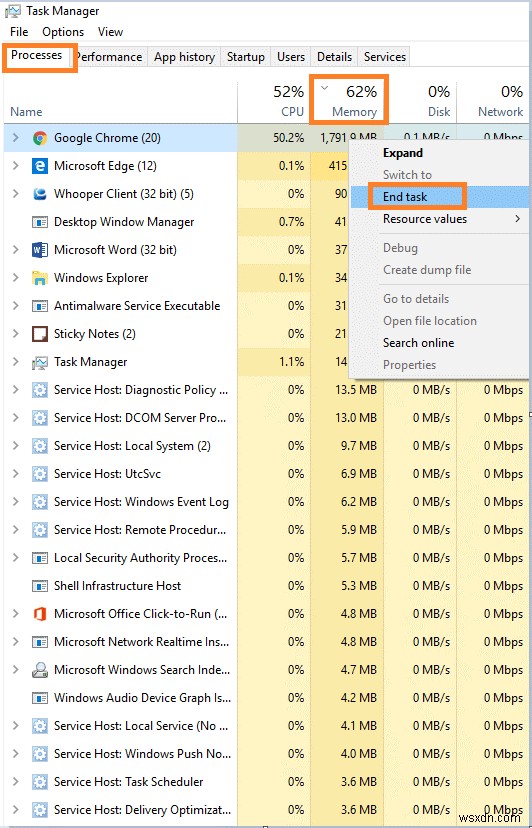The width and height of the screenshot is (532, 828).
Task: Click the Local Security Authority Process icon
Action: (40, 558)
